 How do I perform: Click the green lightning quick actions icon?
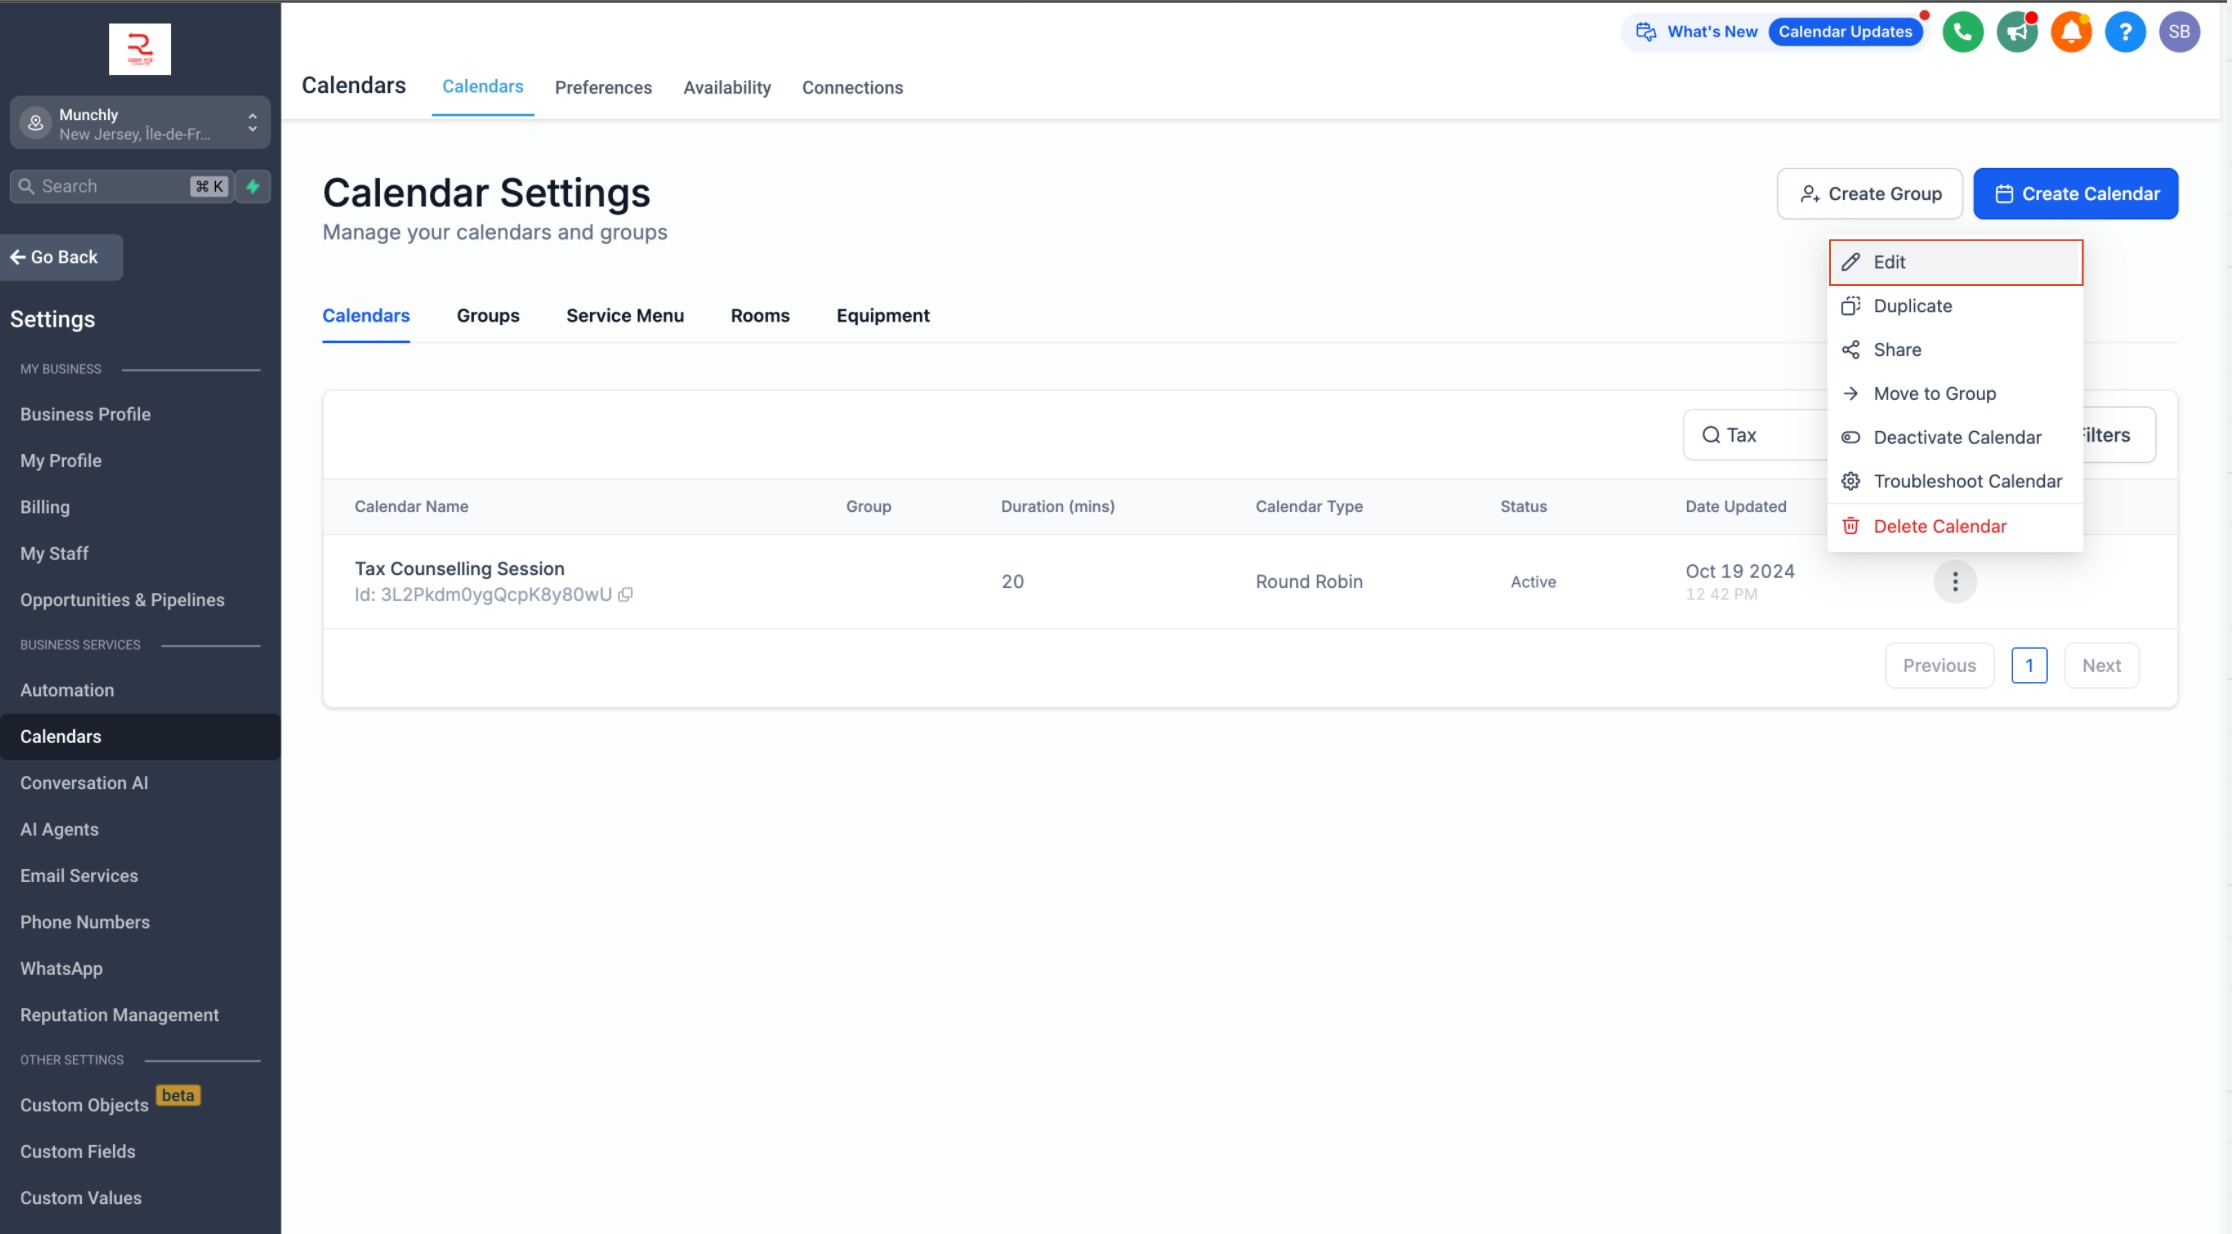(253, 186)
